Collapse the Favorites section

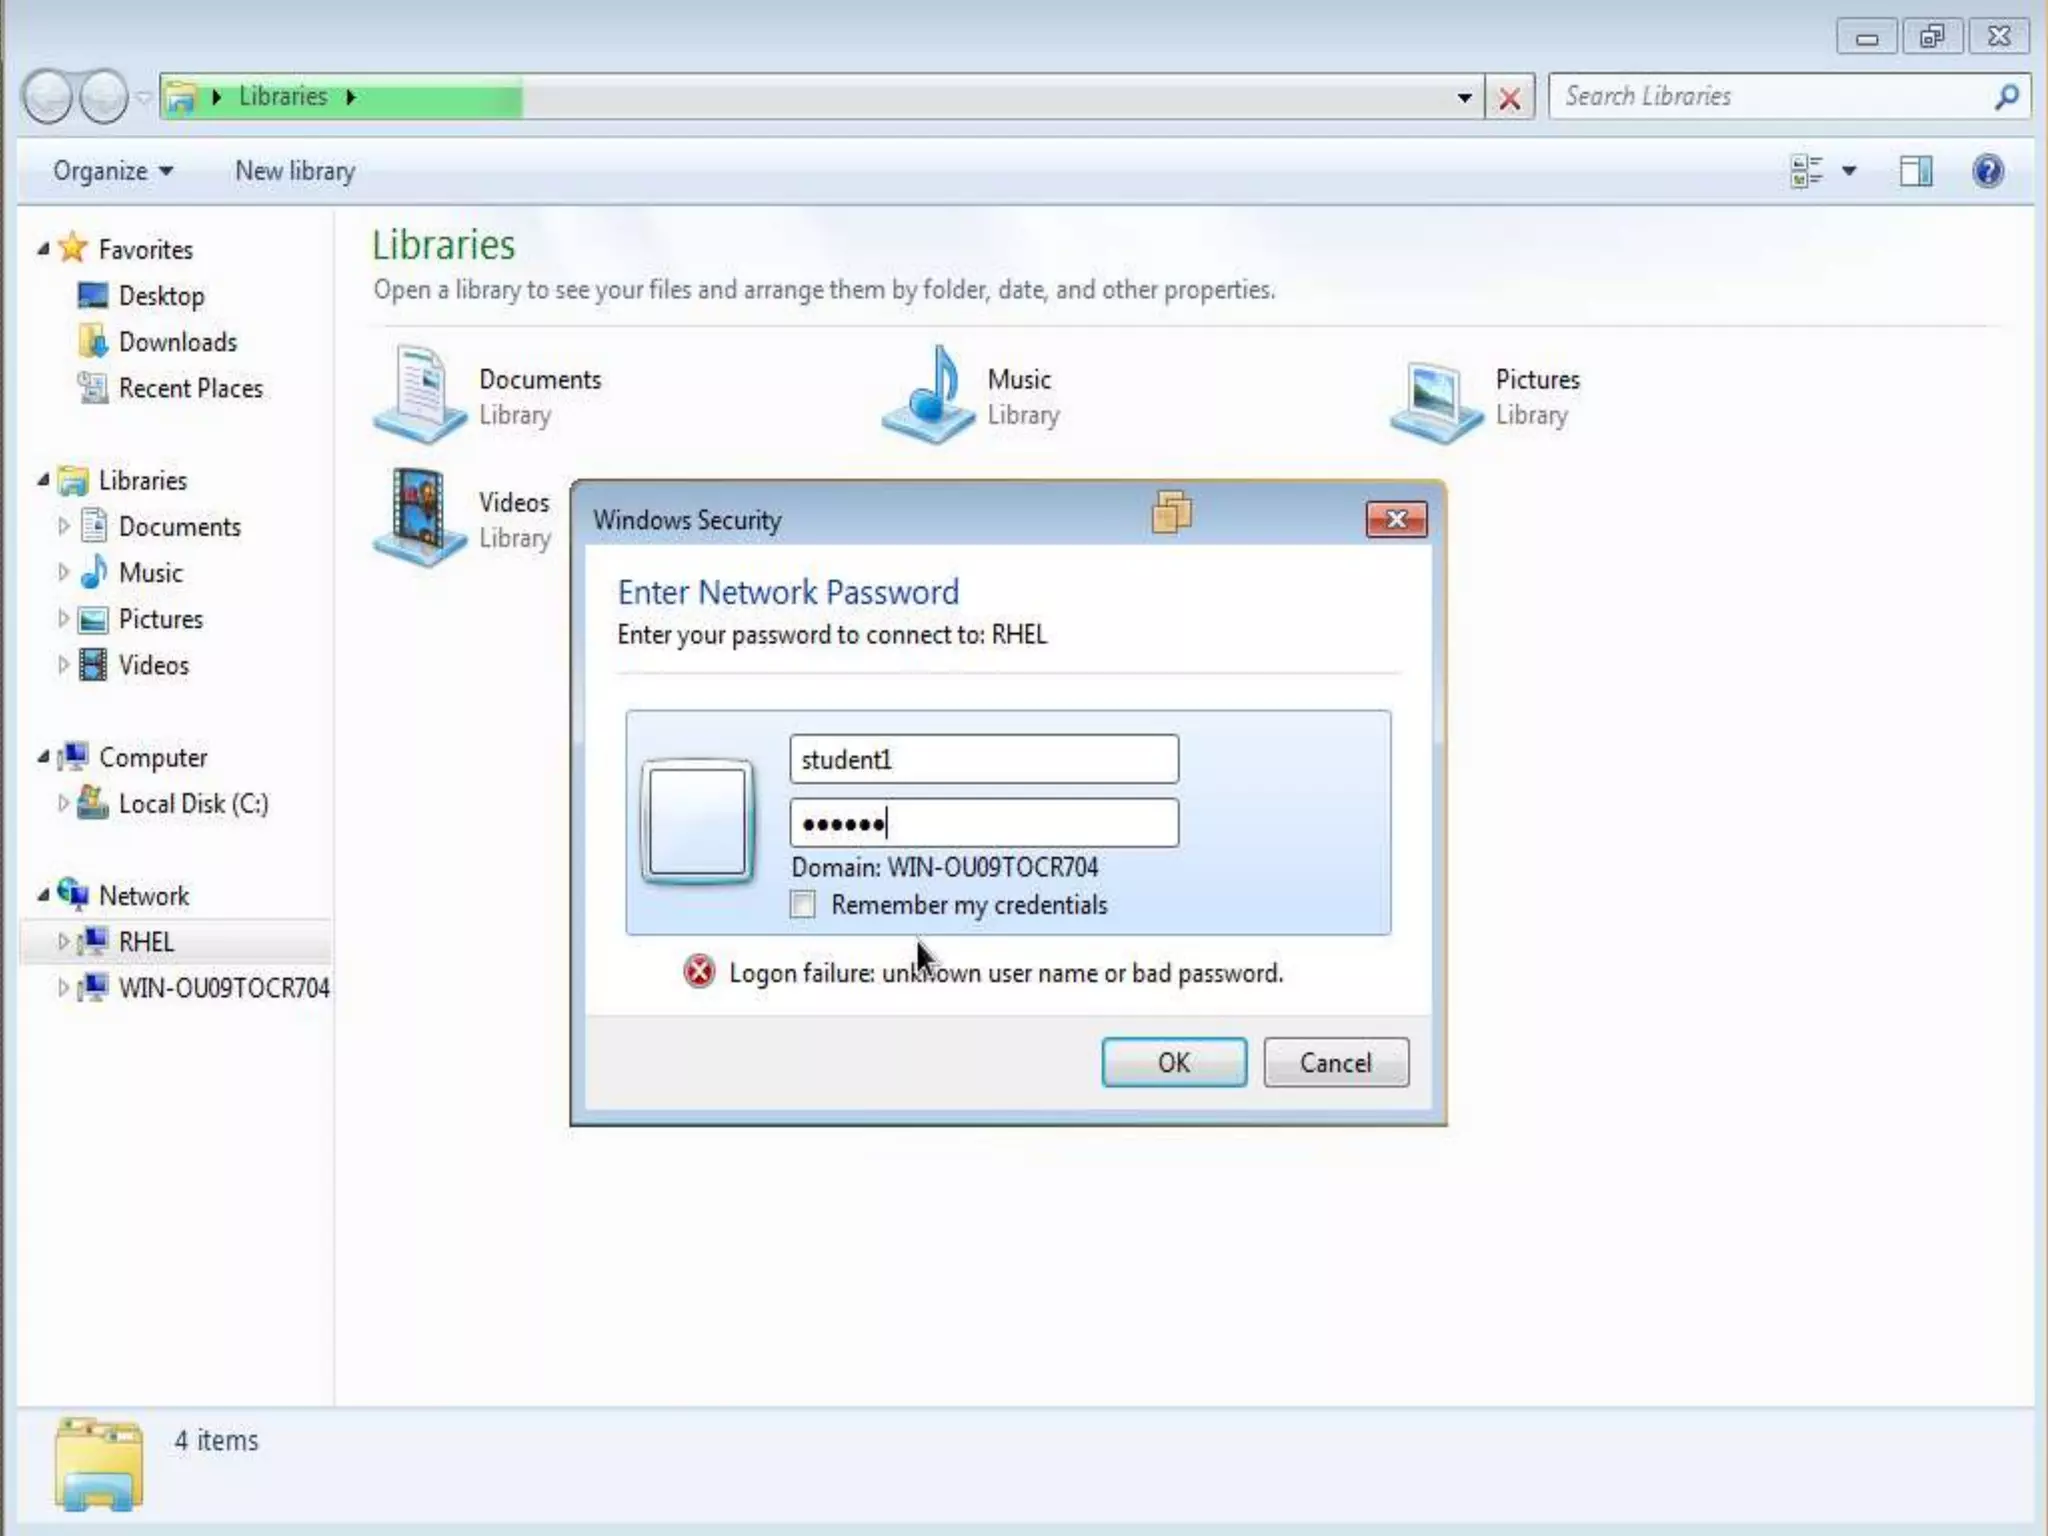click(43, 249)
